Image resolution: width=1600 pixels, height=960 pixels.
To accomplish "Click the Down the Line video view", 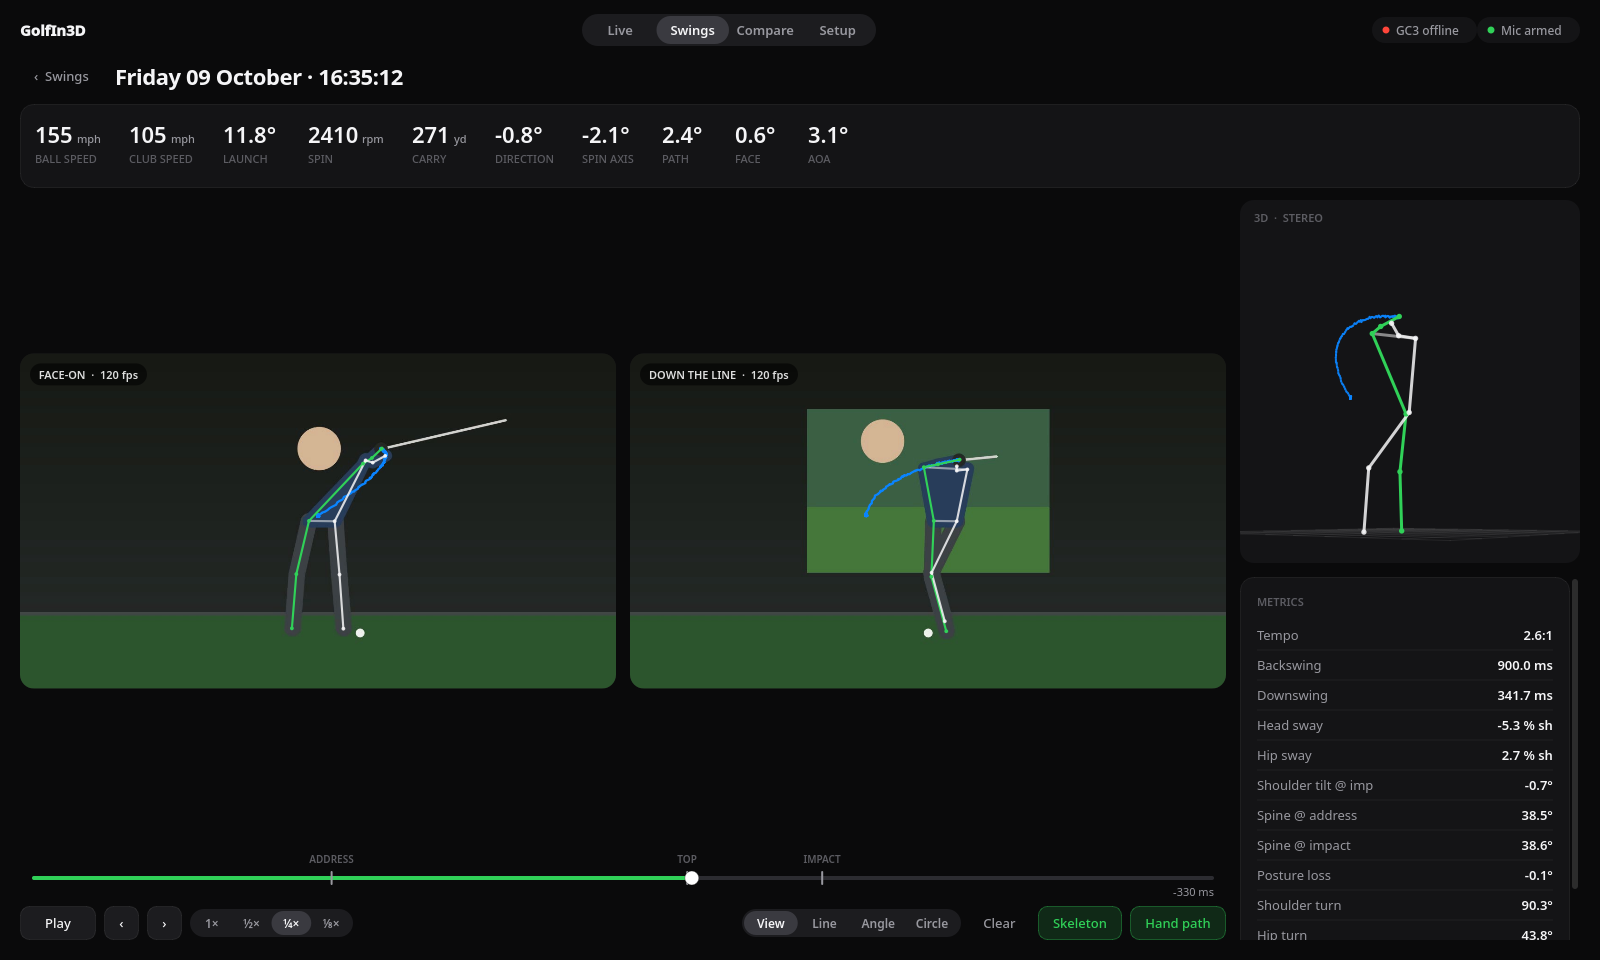I will 928,520.
